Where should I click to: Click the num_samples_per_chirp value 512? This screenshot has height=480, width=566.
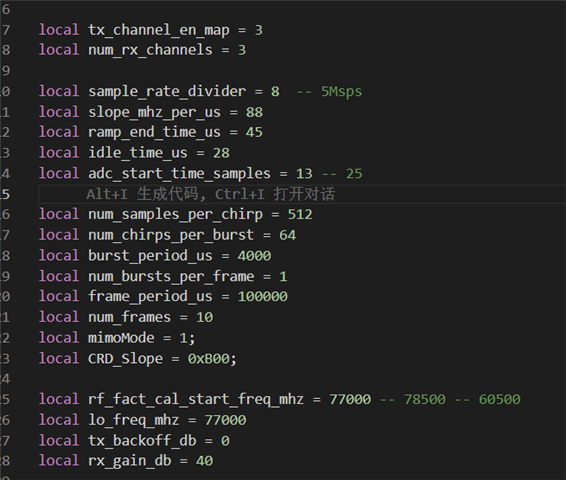300,214
